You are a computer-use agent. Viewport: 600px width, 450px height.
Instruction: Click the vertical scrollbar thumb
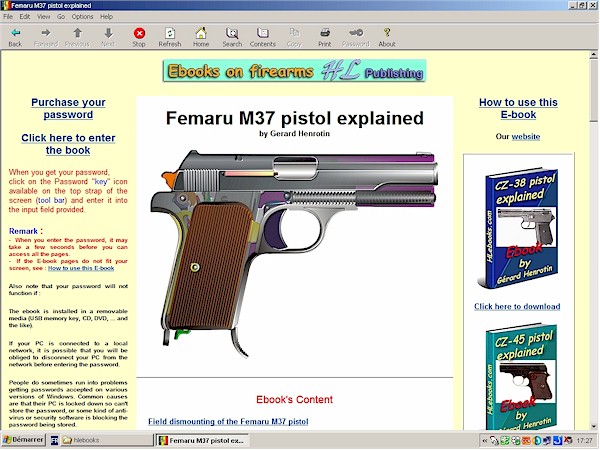click(x=593, y=91)
